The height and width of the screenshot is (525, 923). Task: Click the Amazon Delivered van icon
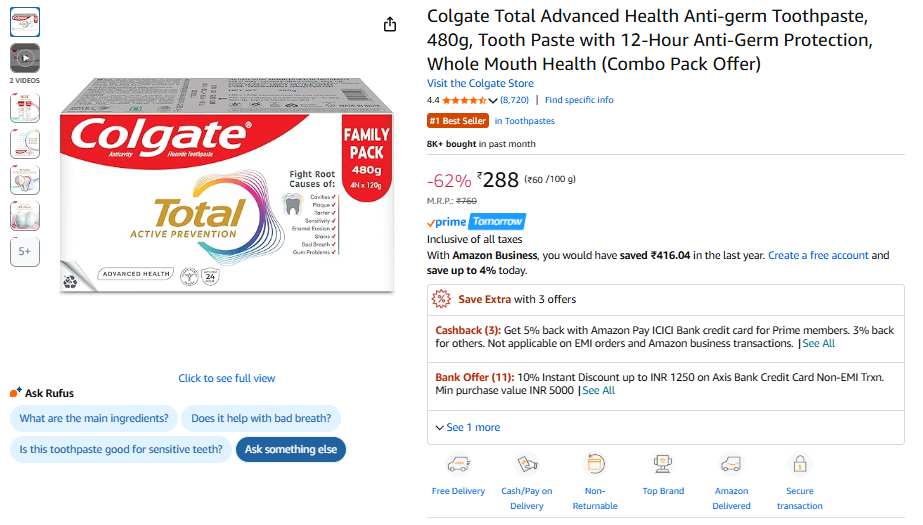coord(731,464)
